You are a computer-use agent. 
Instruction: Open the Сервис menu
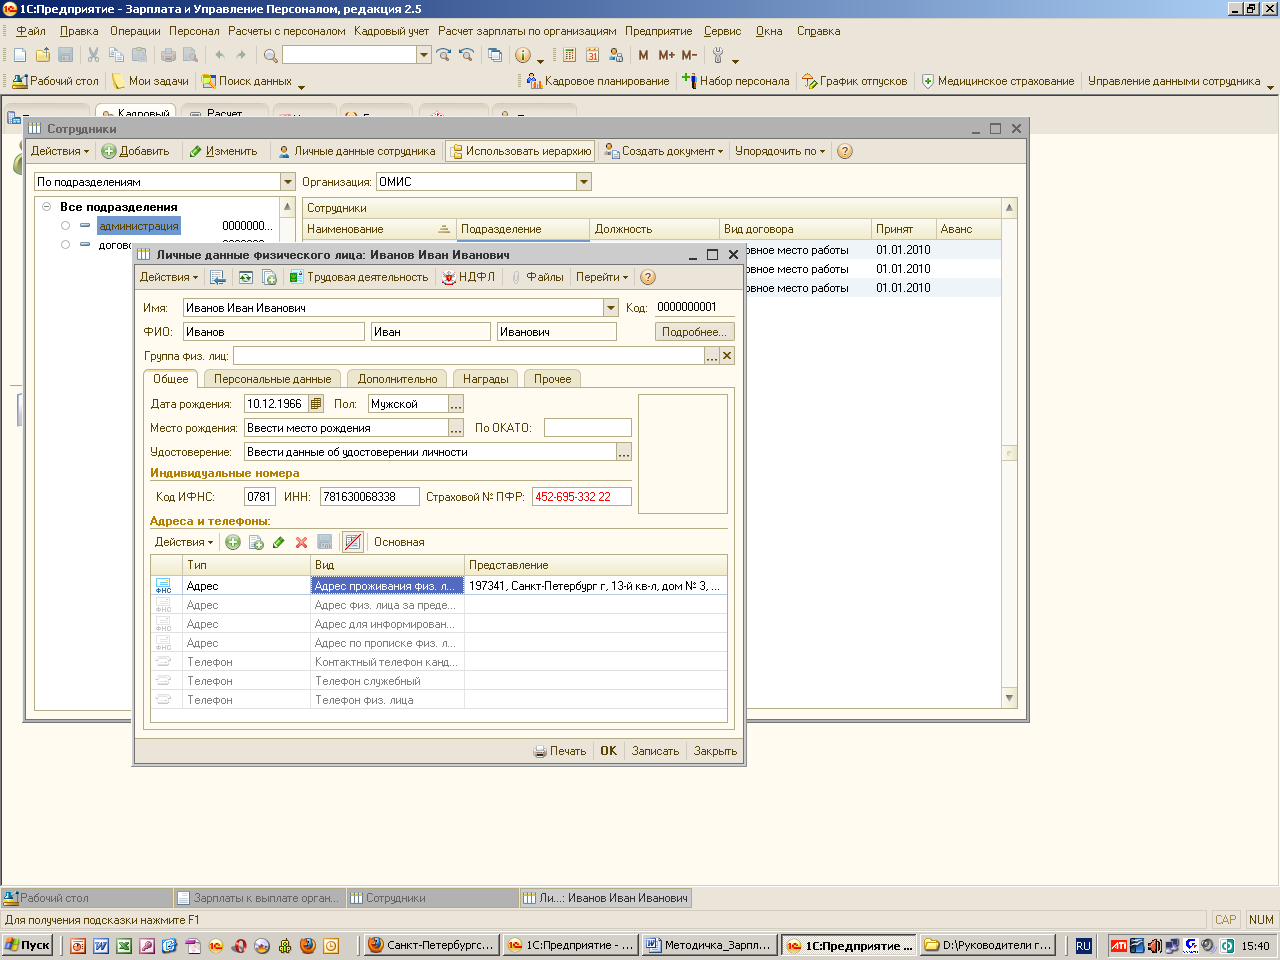point(722,31)
